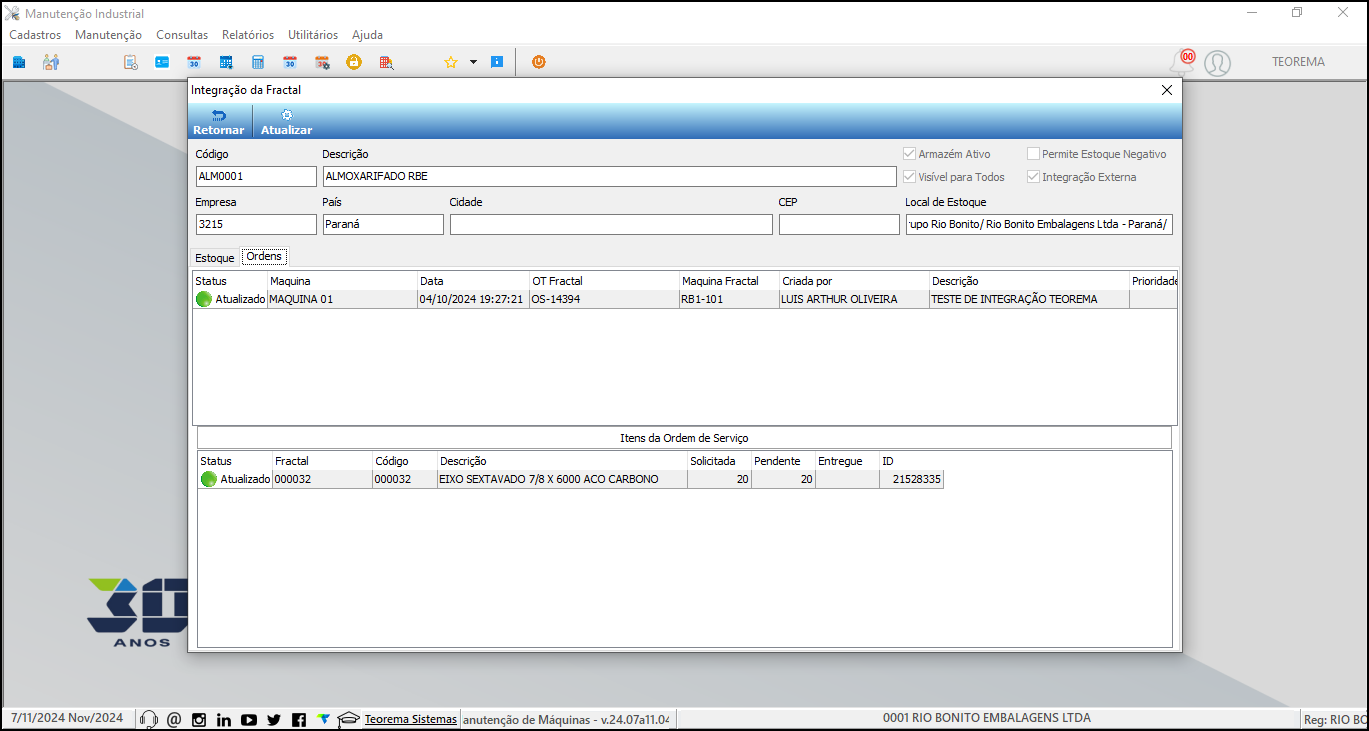Toggle the Integração Externa checkbox
The height and width of the screenshot is (731, 1369).
click(1033, 177)
